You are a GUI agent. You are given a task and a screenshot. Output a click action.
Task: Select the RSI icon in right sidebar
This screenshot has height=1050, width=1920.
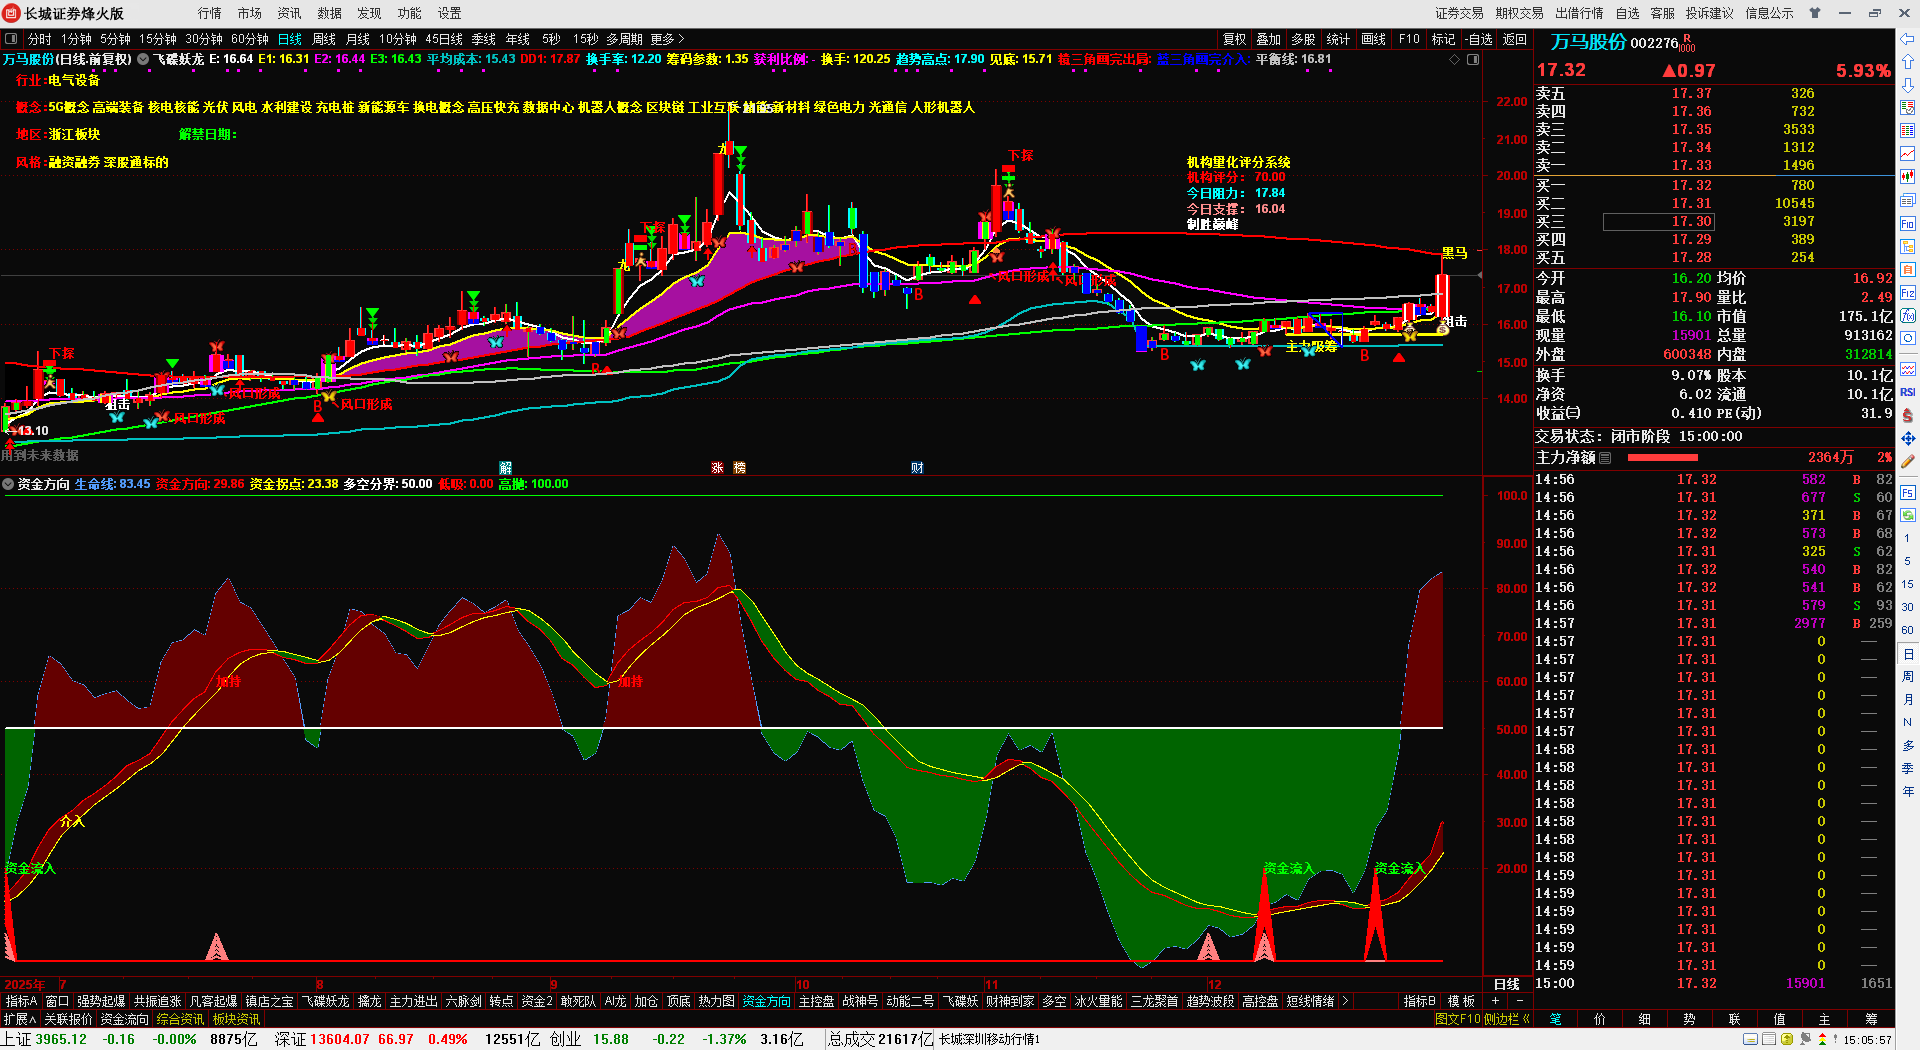pos(1908,392)
